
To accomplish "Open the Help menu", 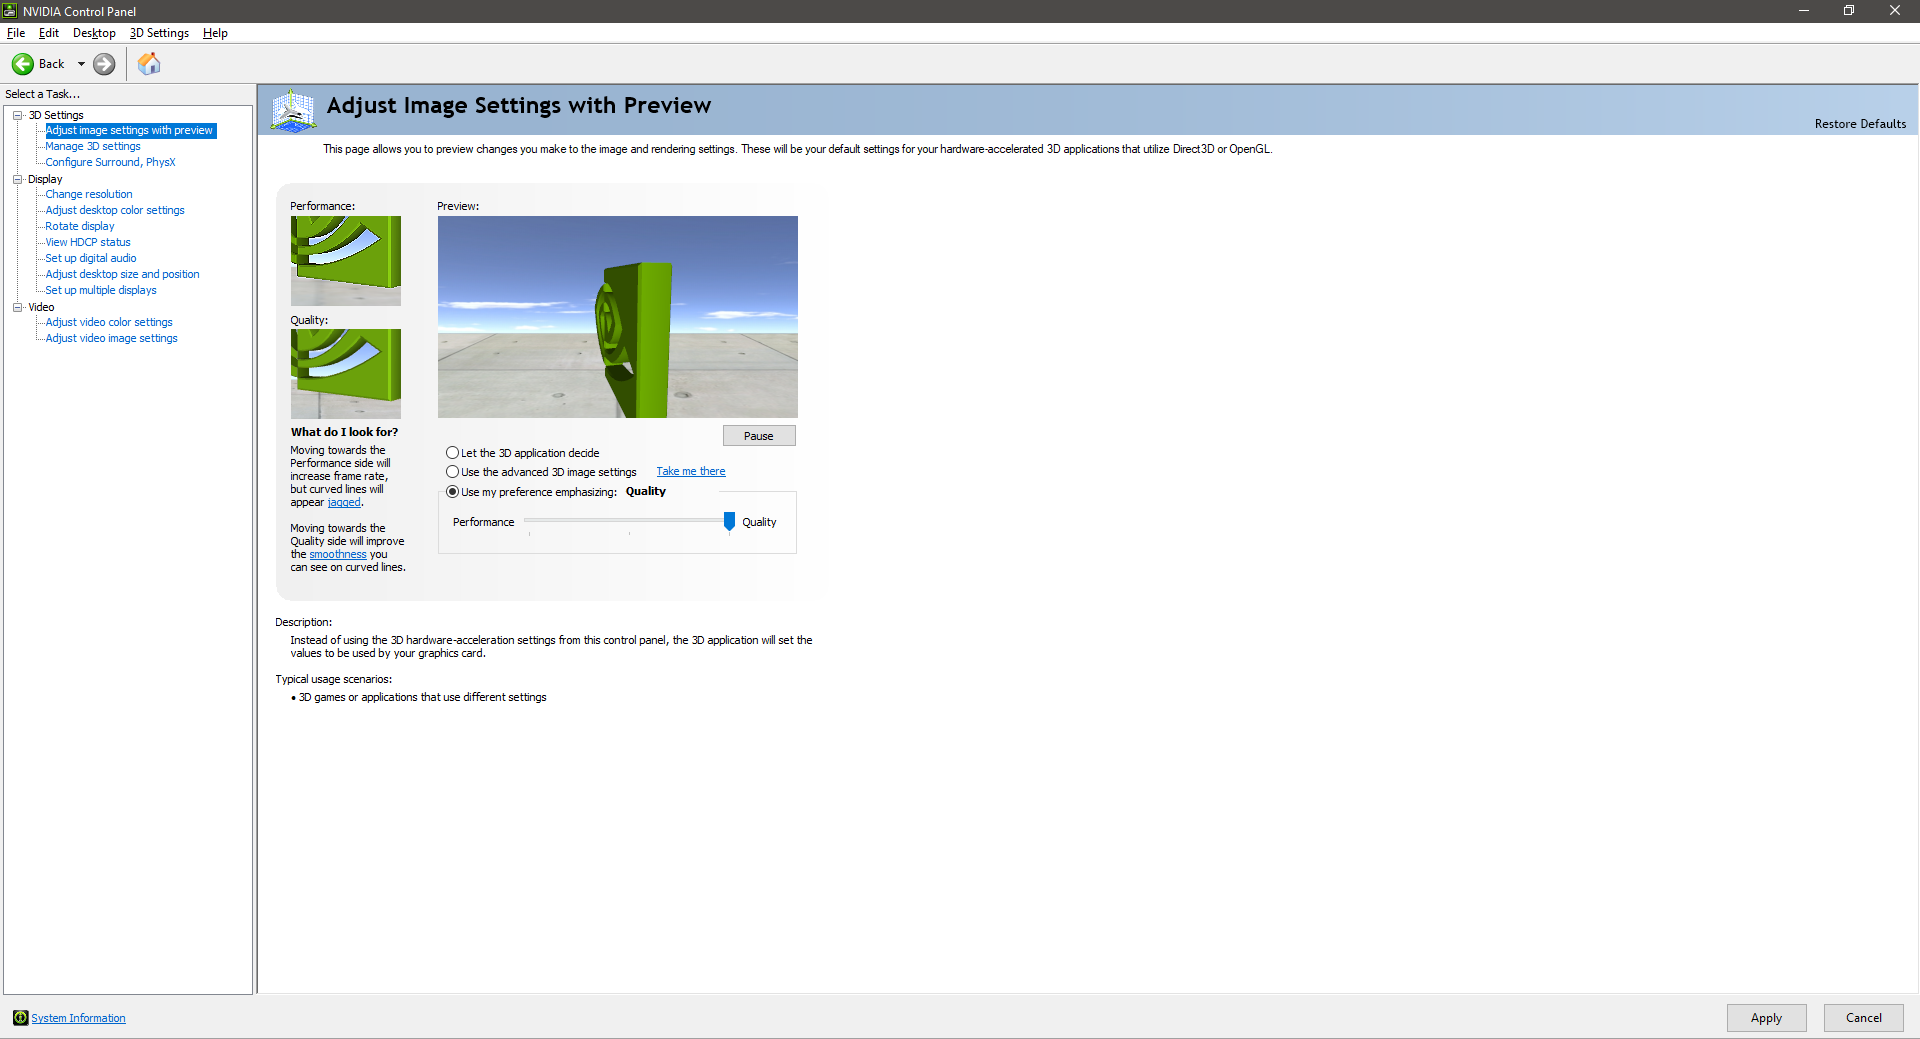I will point(215,33).
